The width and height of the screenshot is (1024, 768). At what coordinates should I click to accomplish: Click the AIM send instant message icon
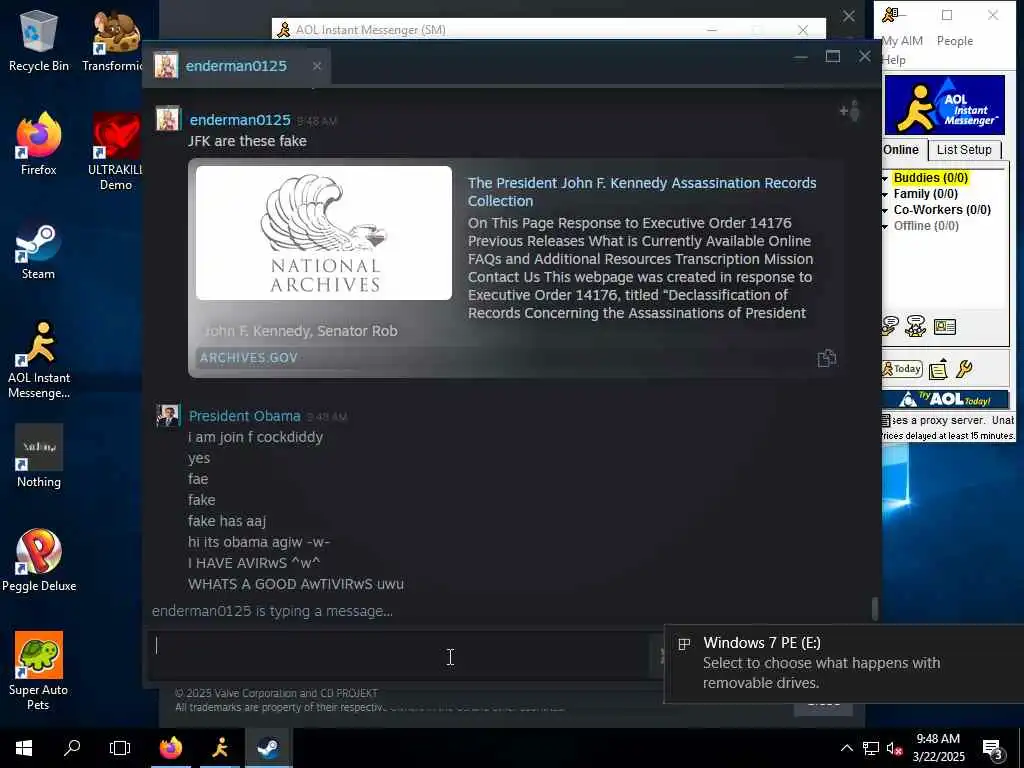[889, 325]
